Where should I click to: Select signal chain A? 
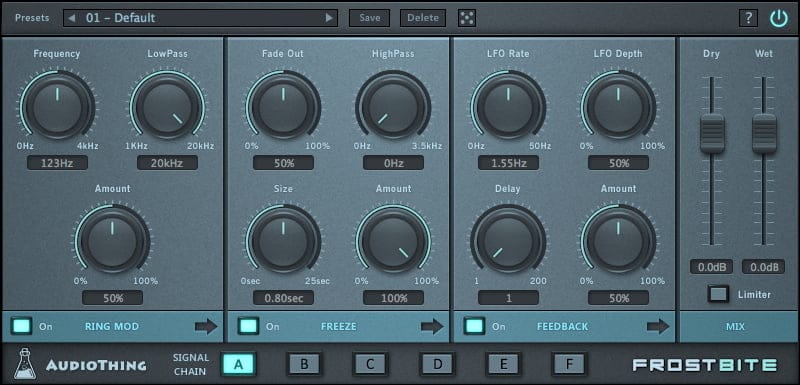[238, 364]
